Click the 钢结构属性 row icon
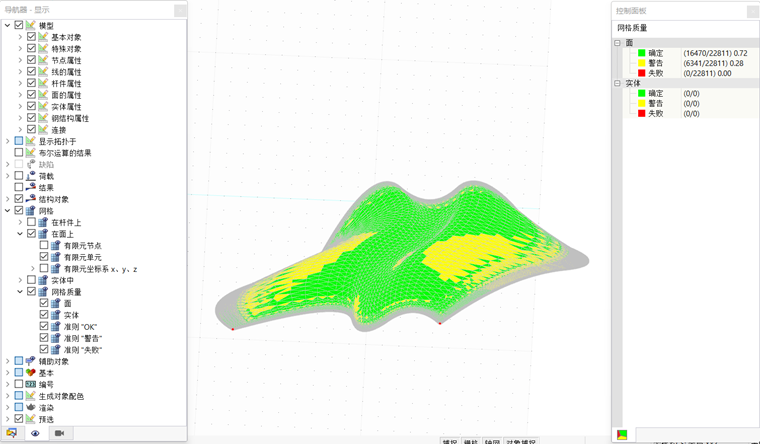Screen dimensions: 760x444 click(43, 118)
